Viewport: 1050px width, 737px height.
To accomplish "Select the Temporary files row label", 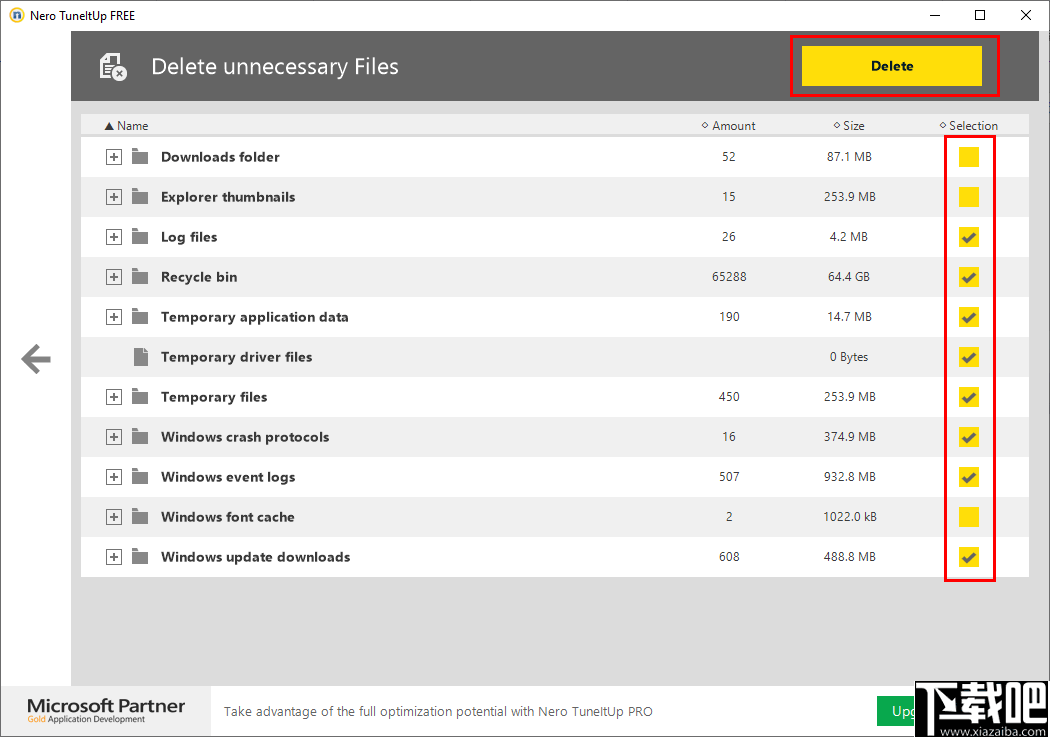I will 214,397.
